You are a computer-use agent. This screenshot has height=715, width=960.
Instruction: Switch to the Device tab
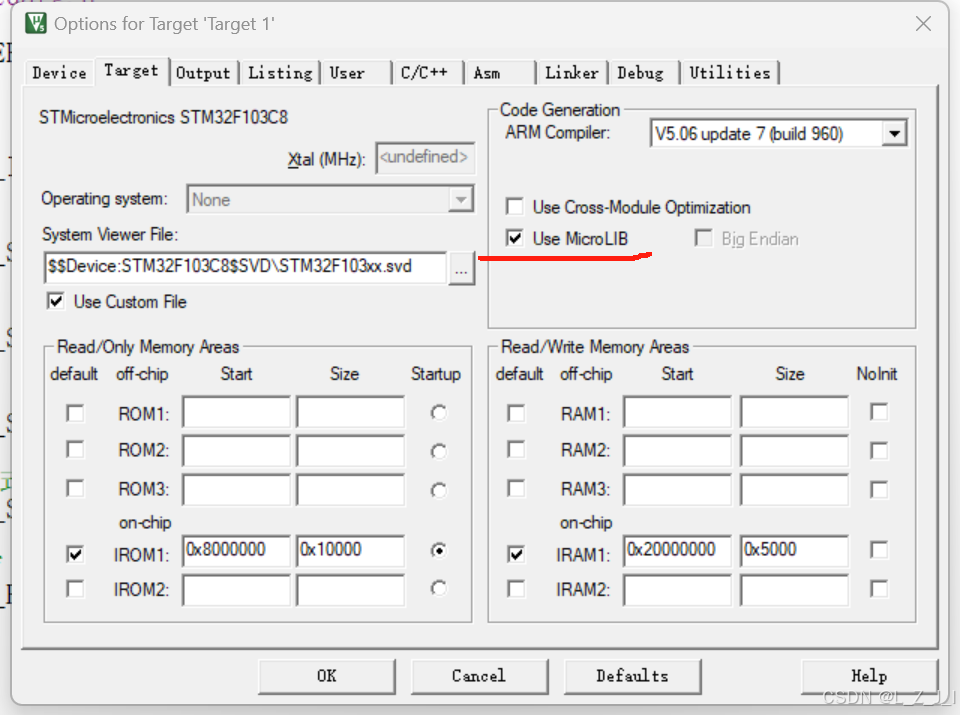pyautogui.click(x=59, y=73)
